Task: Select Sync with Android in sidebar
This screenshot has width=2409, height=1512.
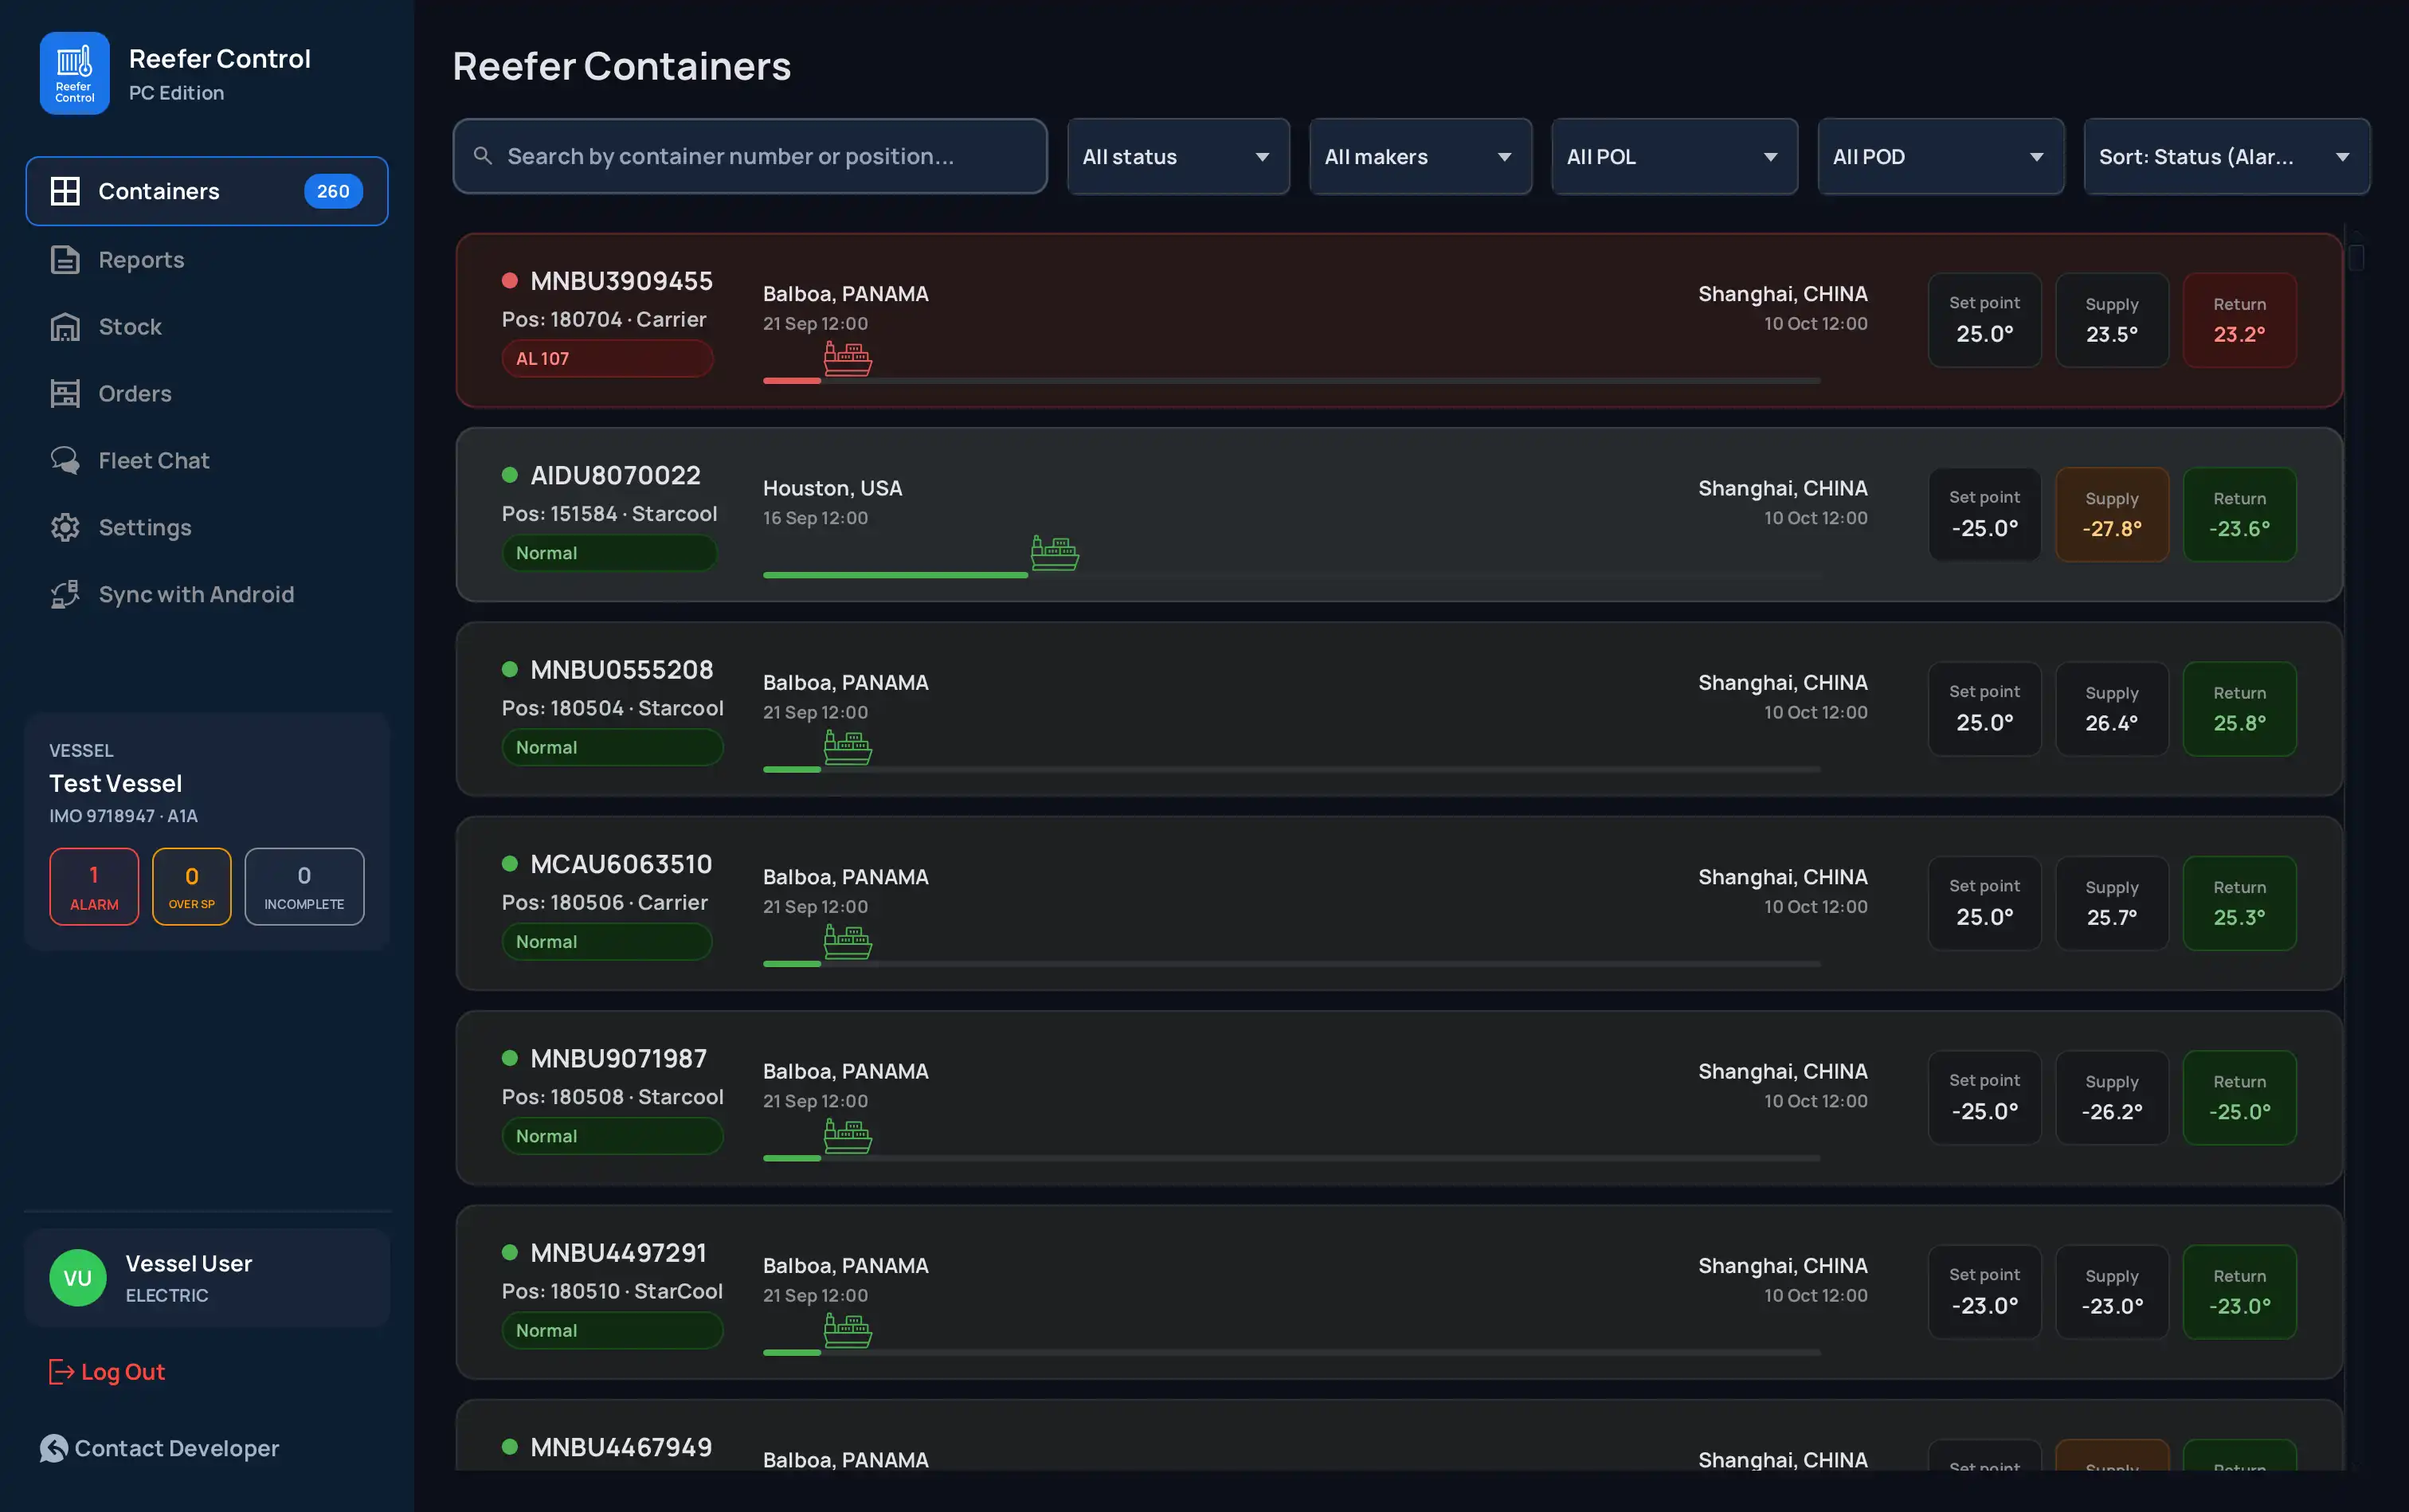Action: pos(207,594)
